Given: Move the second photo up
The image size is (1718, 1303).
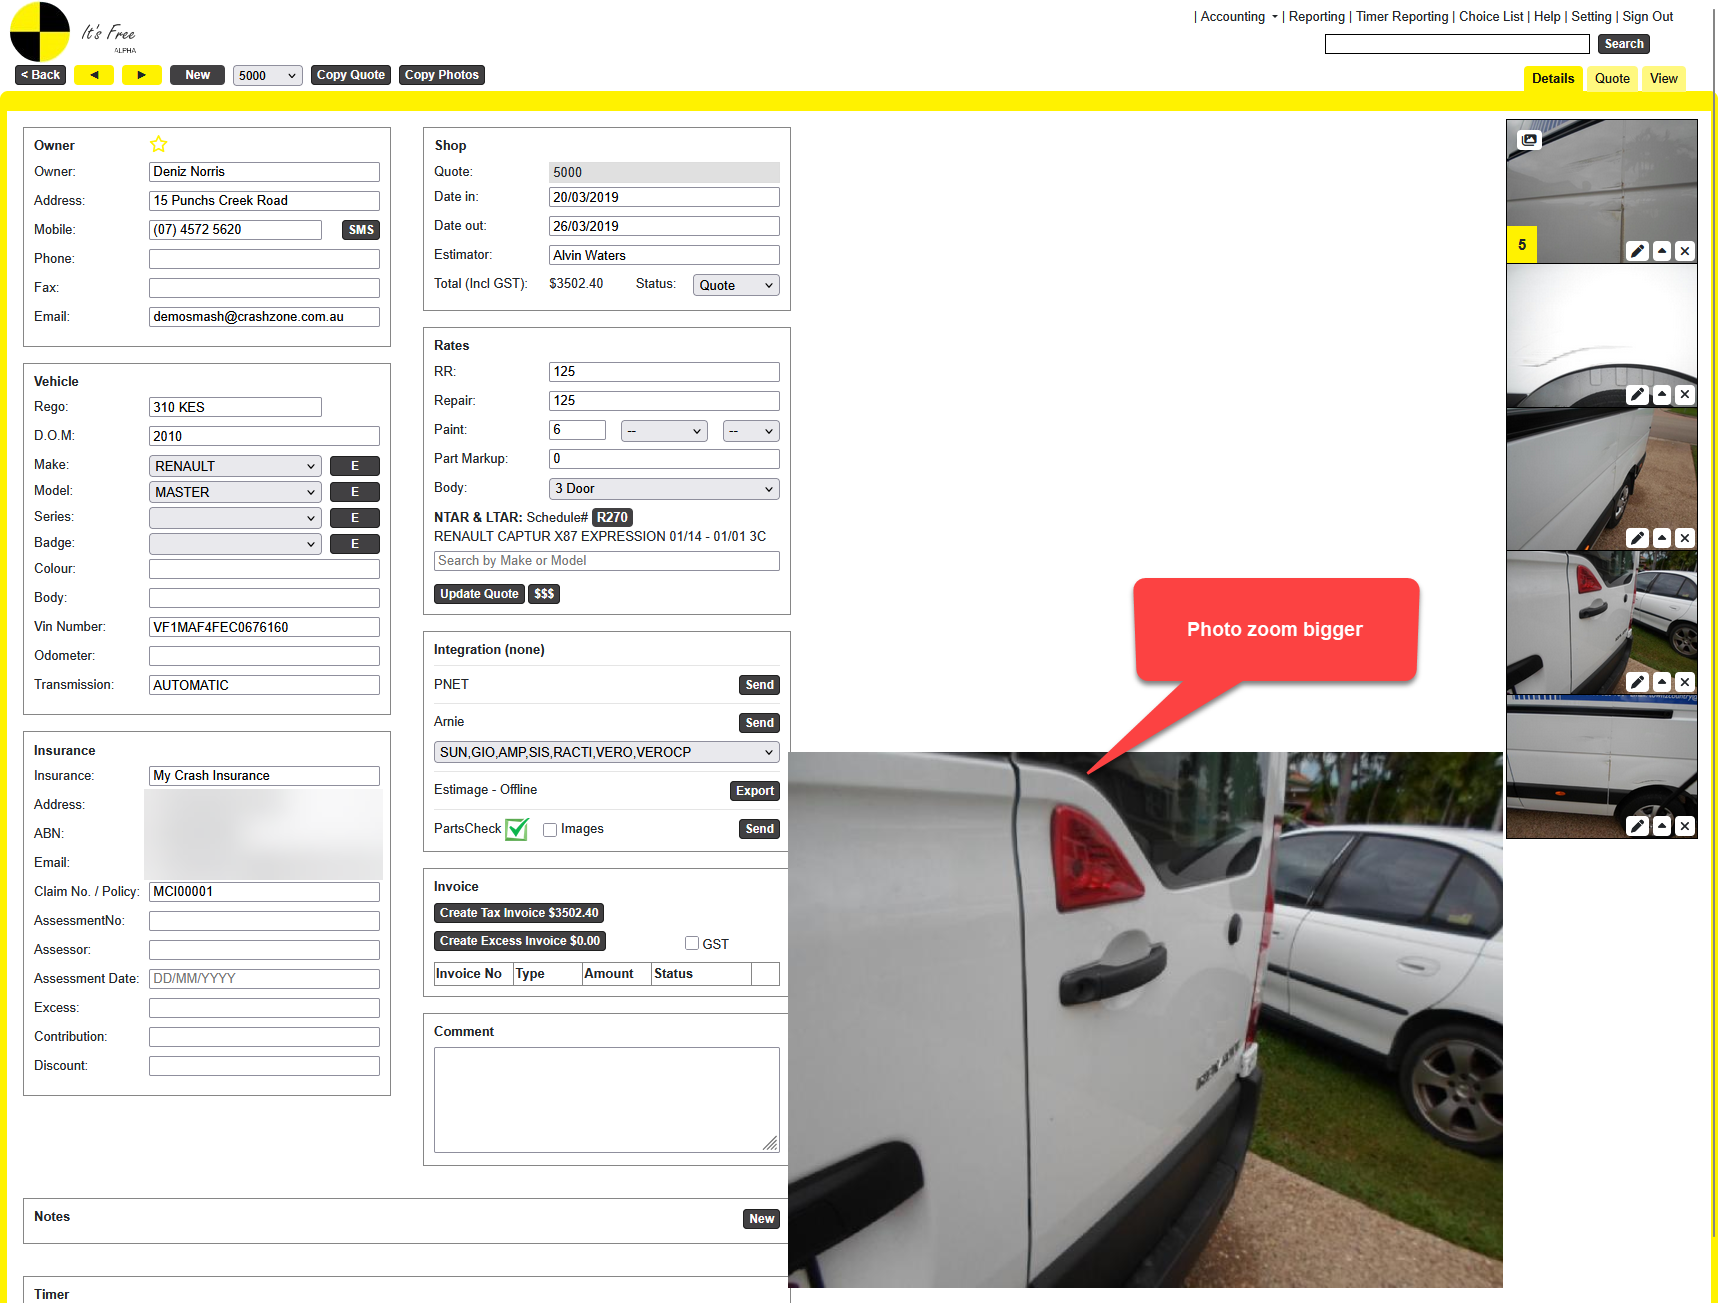Looking at the screenshot, I should pos(1661,395).
